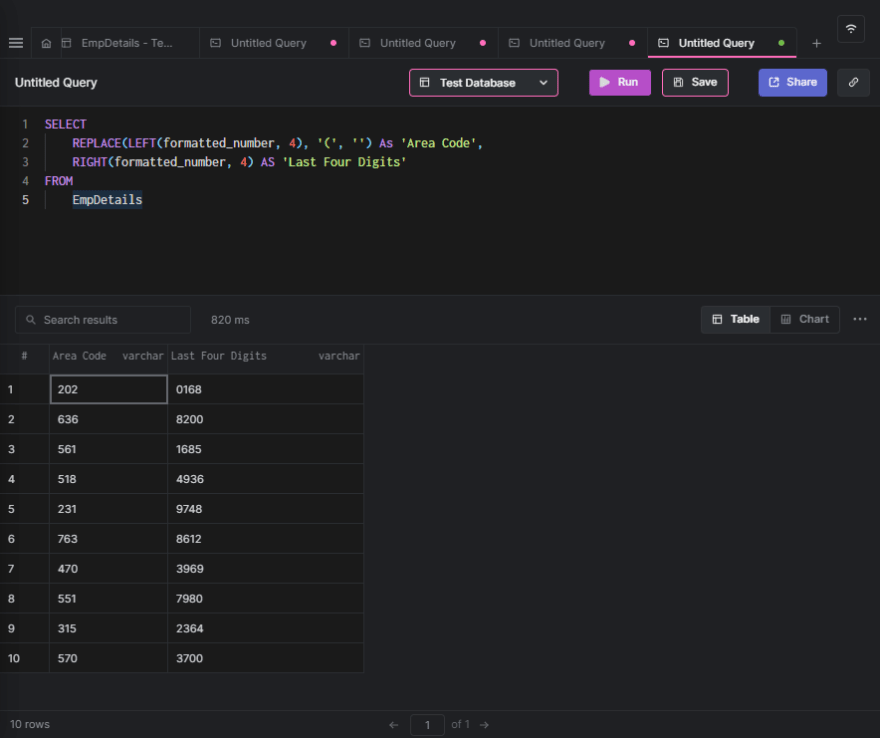Switch to Table view
The height and width of the screenshot is (738, 880).
coord(736,319)
